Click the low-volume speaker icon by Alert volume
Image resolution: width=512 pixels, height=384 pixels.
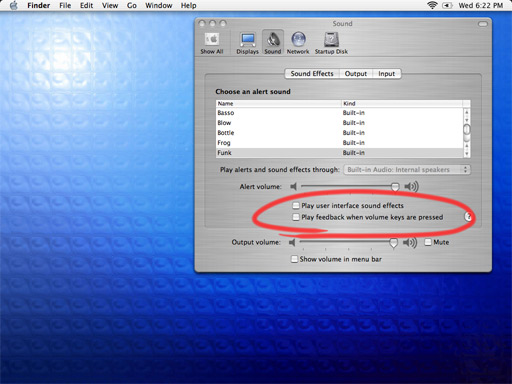(293, 186)
